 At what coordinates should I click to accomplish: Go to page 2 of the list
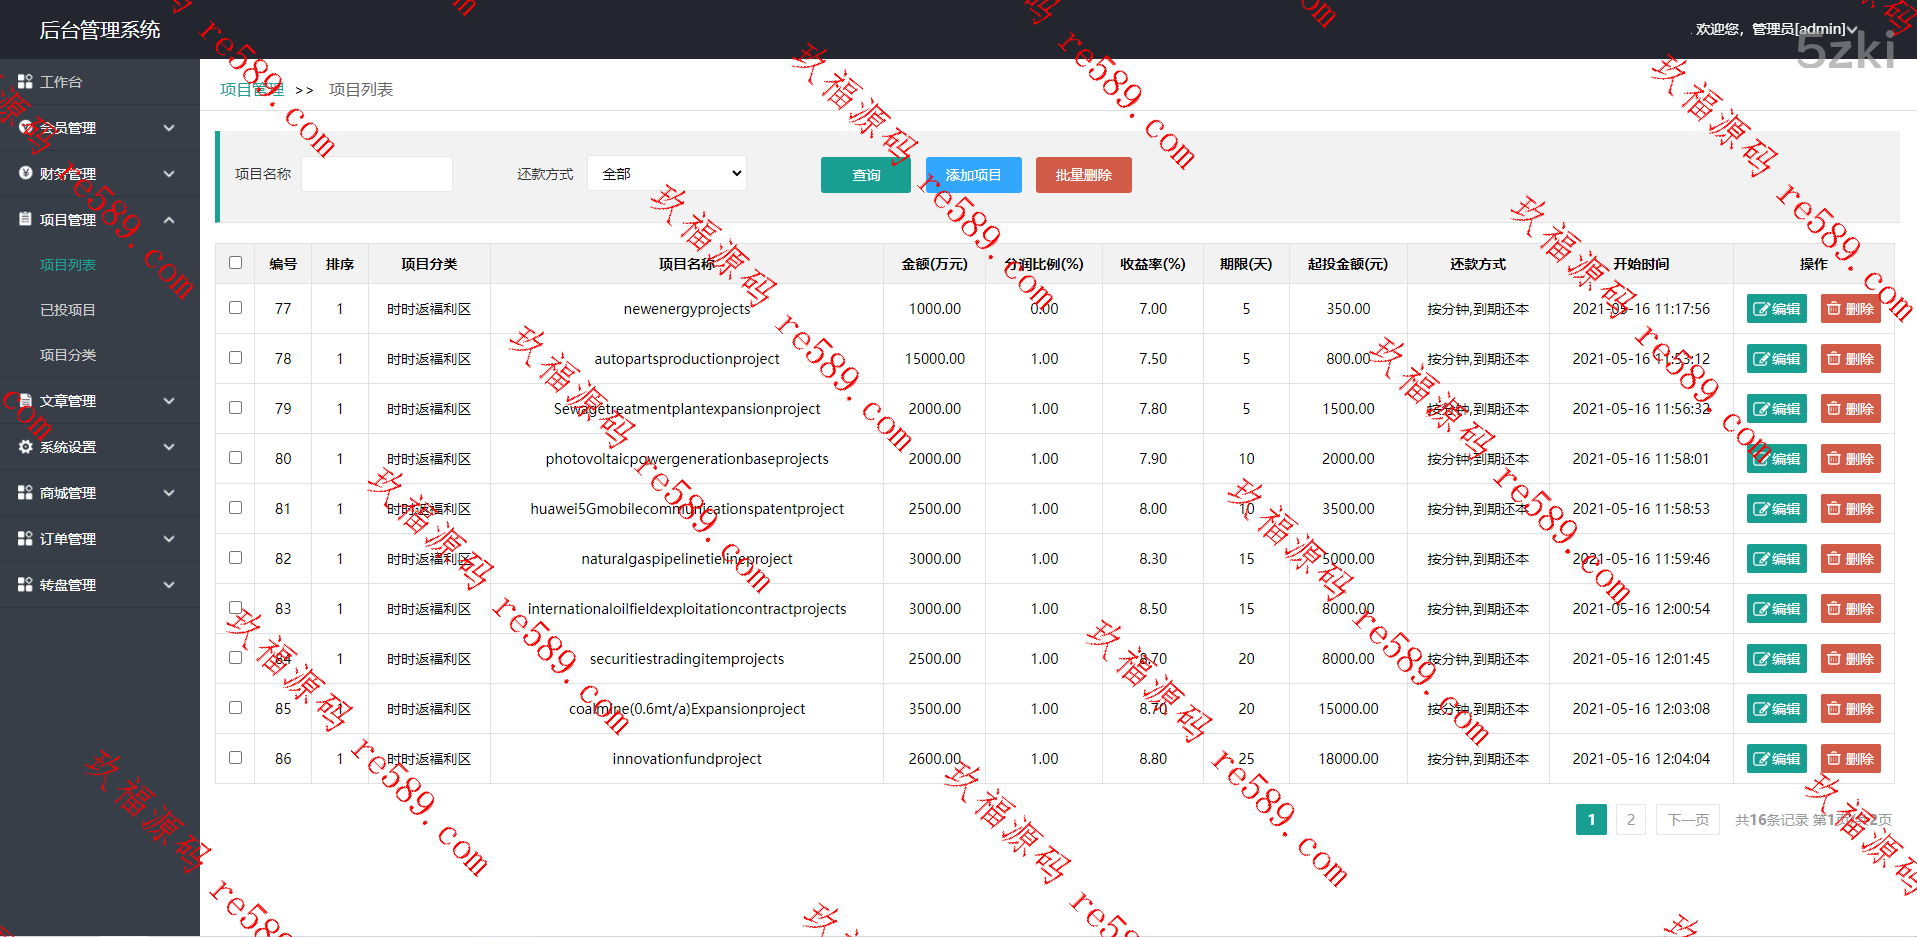pos(1630,820)
